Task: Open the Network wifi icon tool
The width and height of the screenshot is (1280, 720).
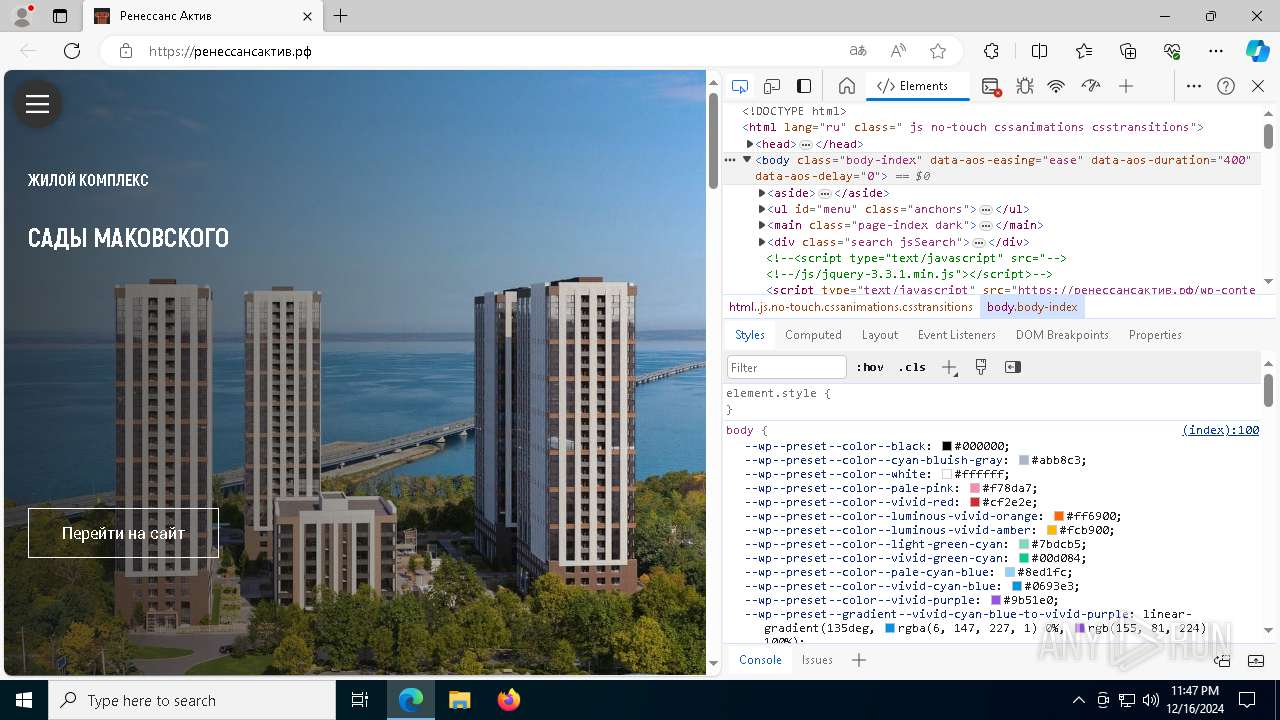Action: [1056, 86]
